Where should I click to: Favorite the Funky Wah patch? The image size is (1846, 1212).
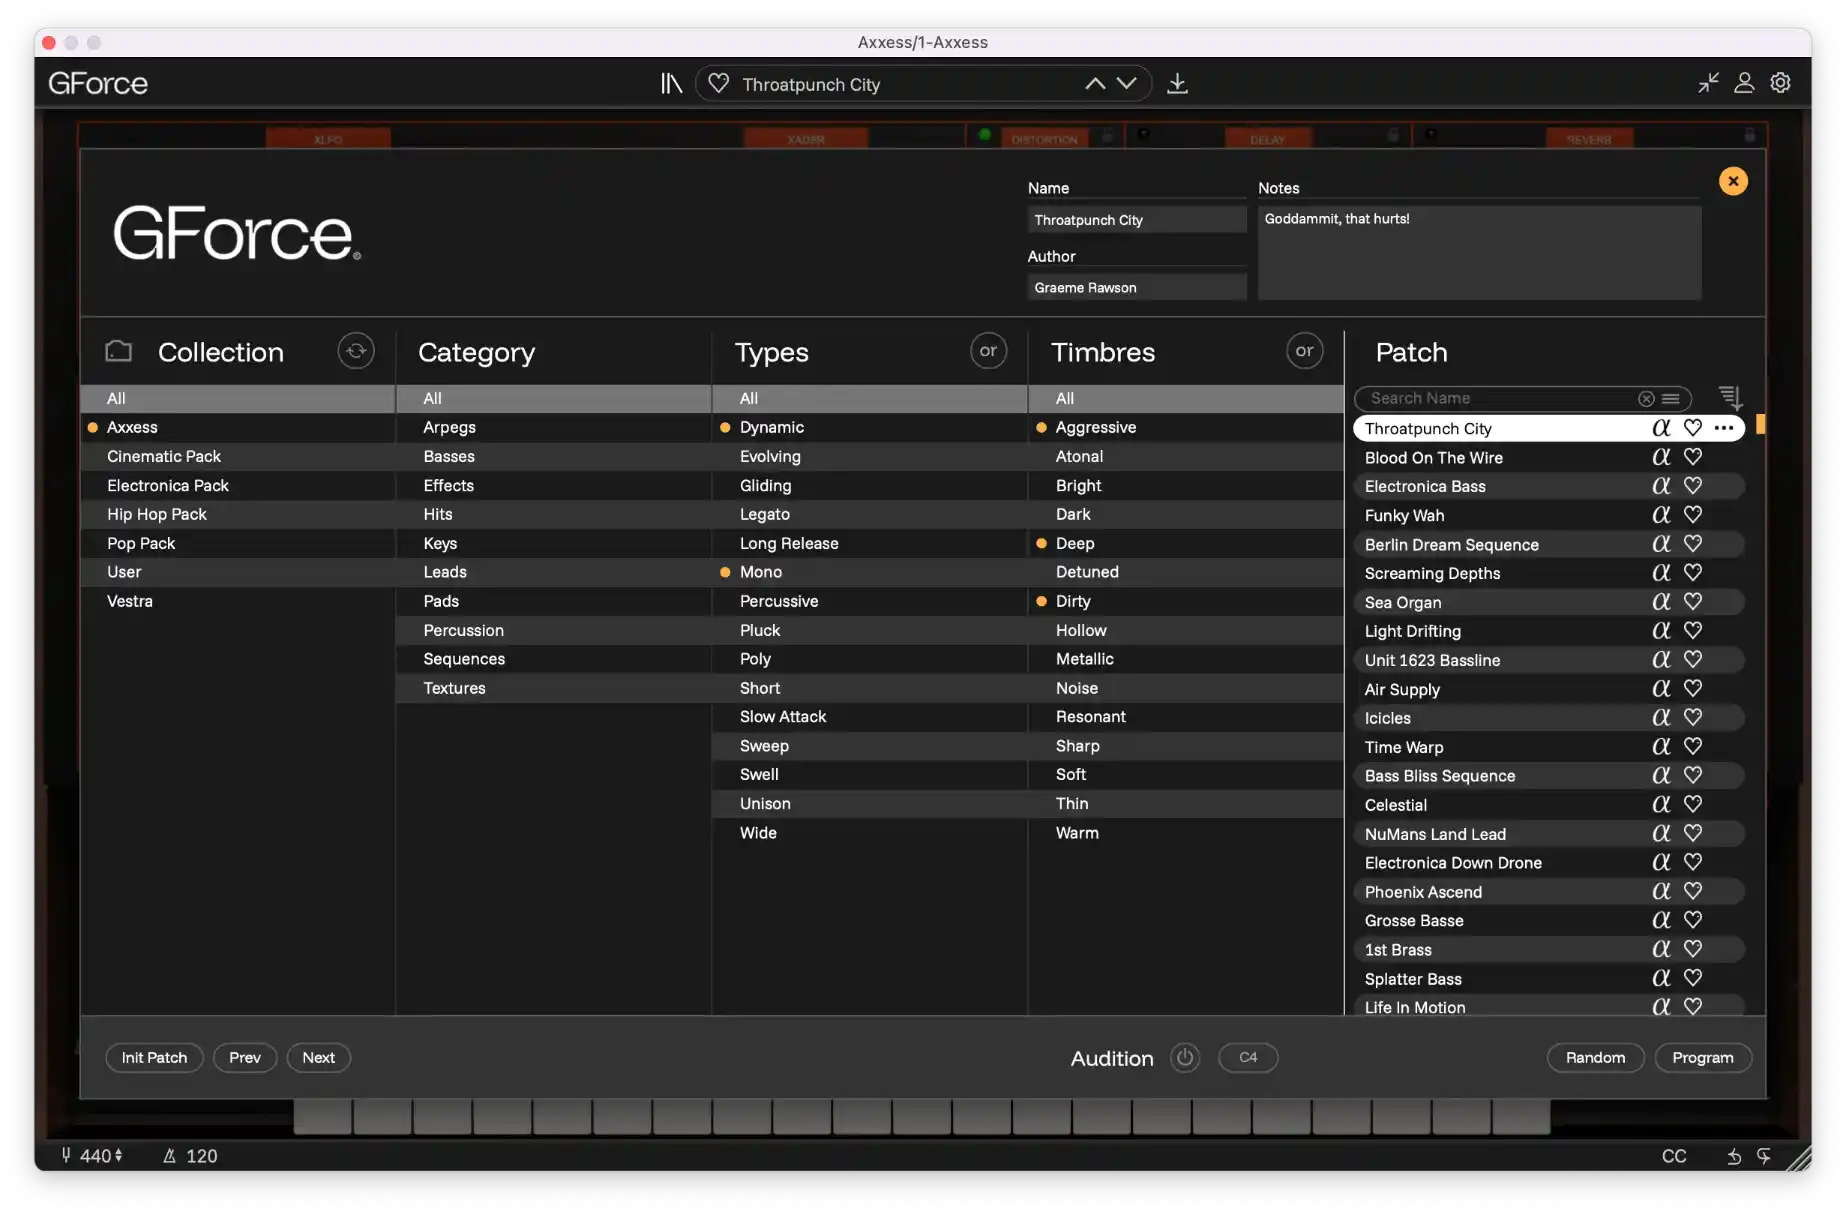(x=1693, y=515)
